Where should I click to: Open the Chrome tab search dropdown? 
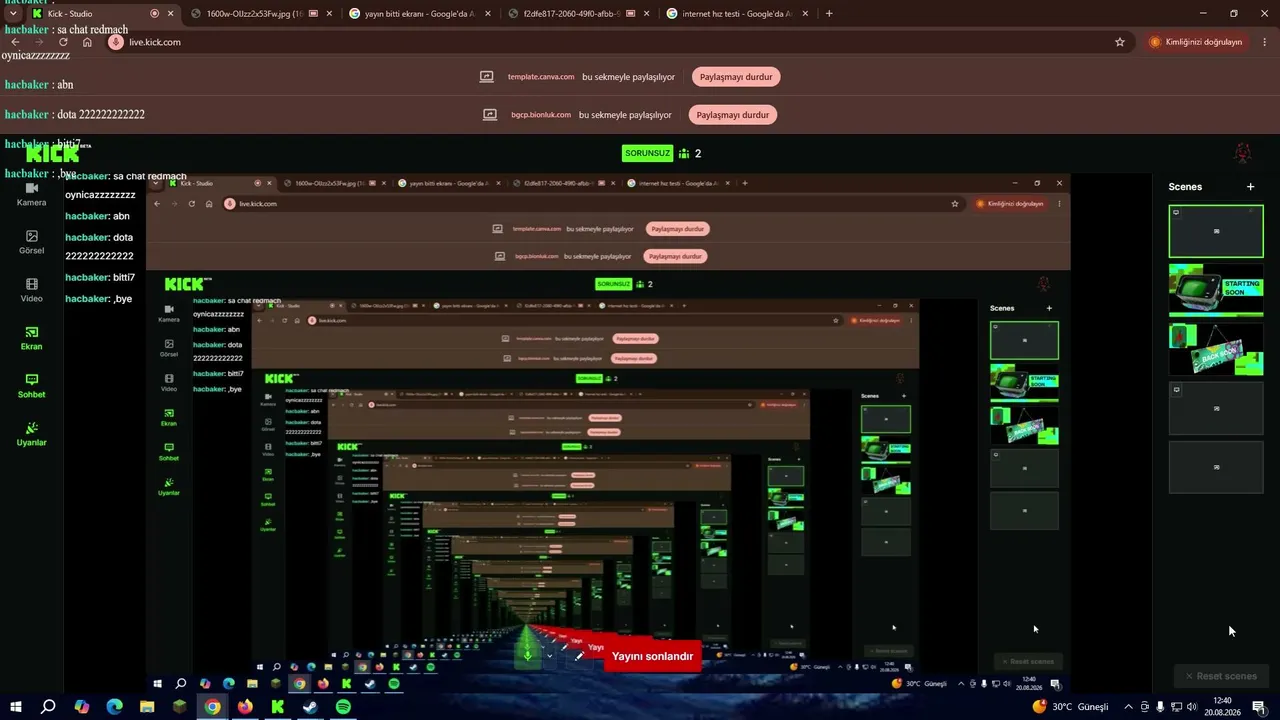[x=12, y=14]
